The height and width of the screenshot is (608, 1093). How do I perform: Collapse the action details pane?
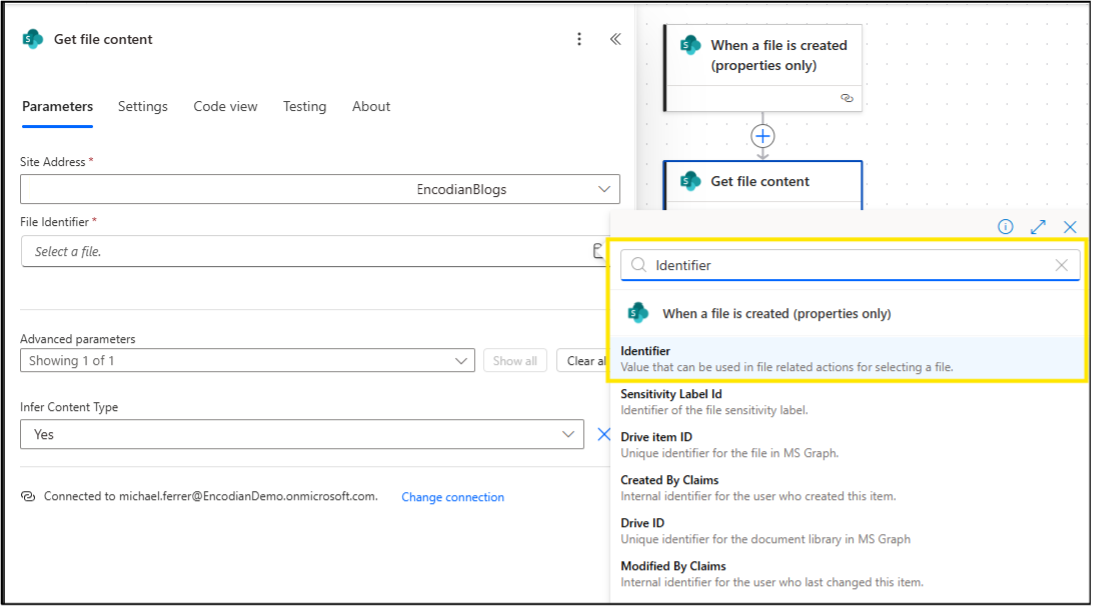614,38
